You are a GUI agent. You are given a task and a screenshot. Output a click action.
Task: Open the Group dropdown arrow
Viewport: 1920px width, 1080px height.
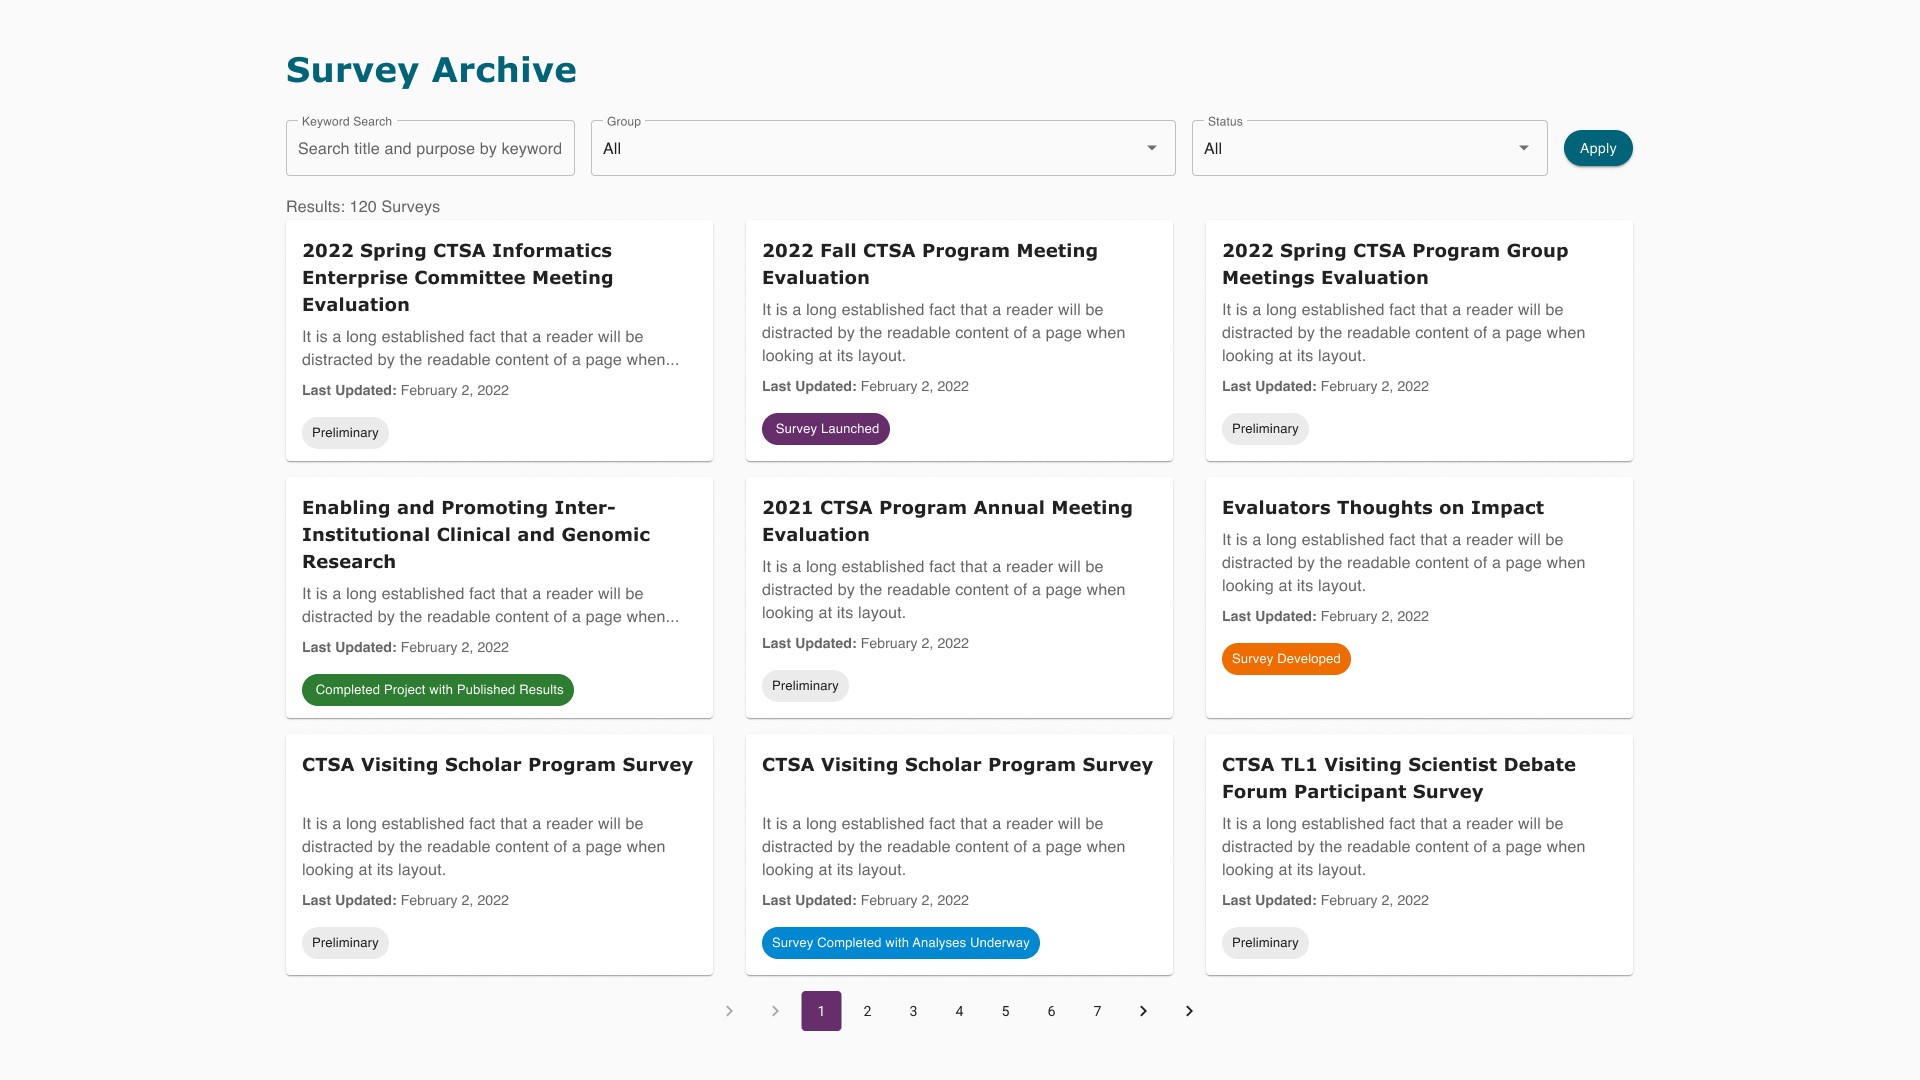coord(1151,148)
